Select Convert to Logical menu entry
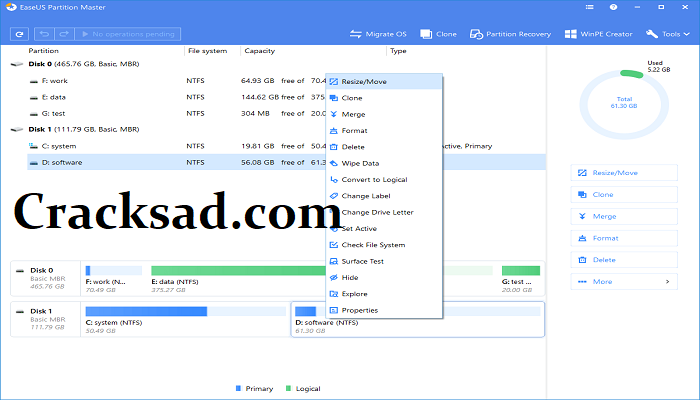Viewport: 700px width, 400px height. tap(384, 179)
